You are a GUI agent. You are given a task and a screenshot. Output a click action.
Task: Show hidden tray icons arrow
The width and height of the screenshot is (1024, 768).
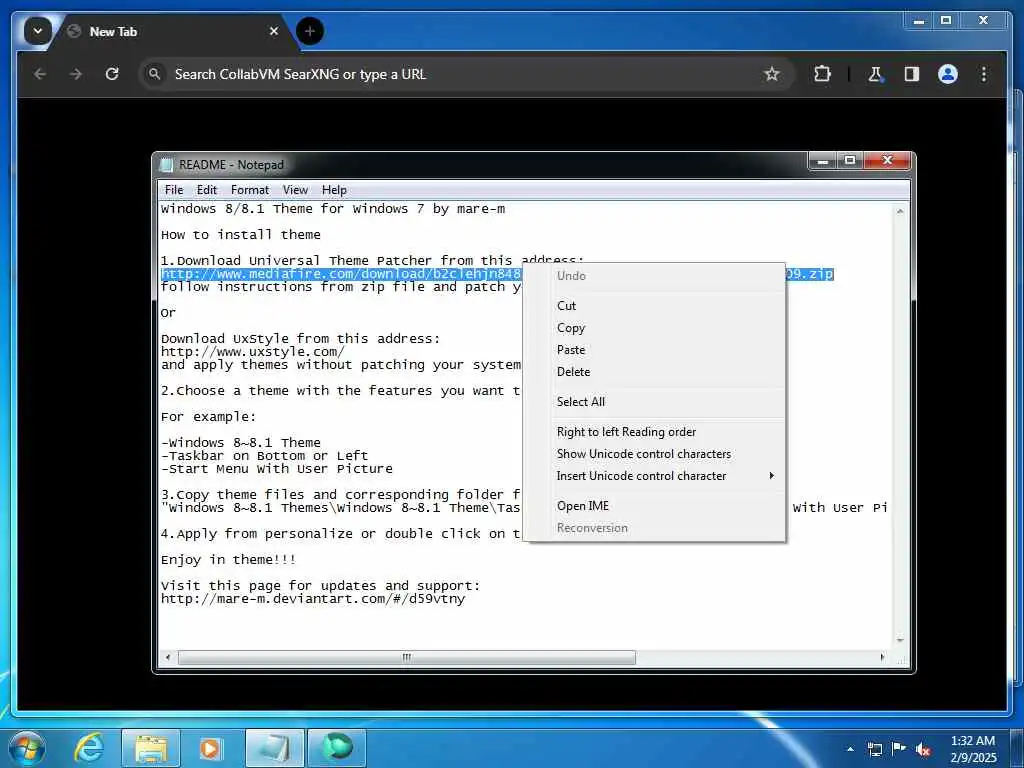click(850, 749)
